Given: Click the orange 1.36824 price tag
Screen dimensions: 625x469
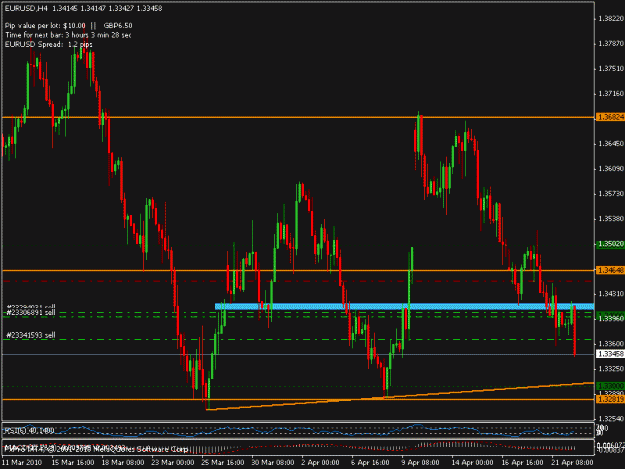Looking at the screenshot, I should [x=610, y=117].
